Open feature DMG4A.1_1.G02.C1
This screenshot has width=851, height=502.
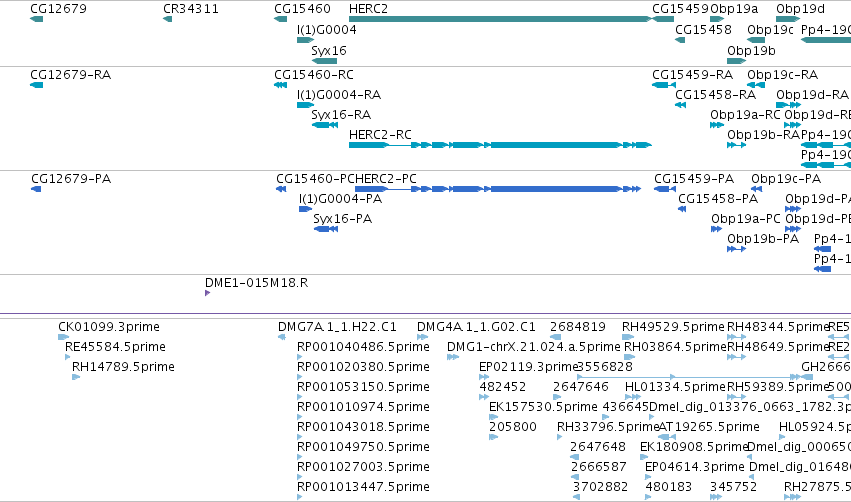tap(476, 327)
